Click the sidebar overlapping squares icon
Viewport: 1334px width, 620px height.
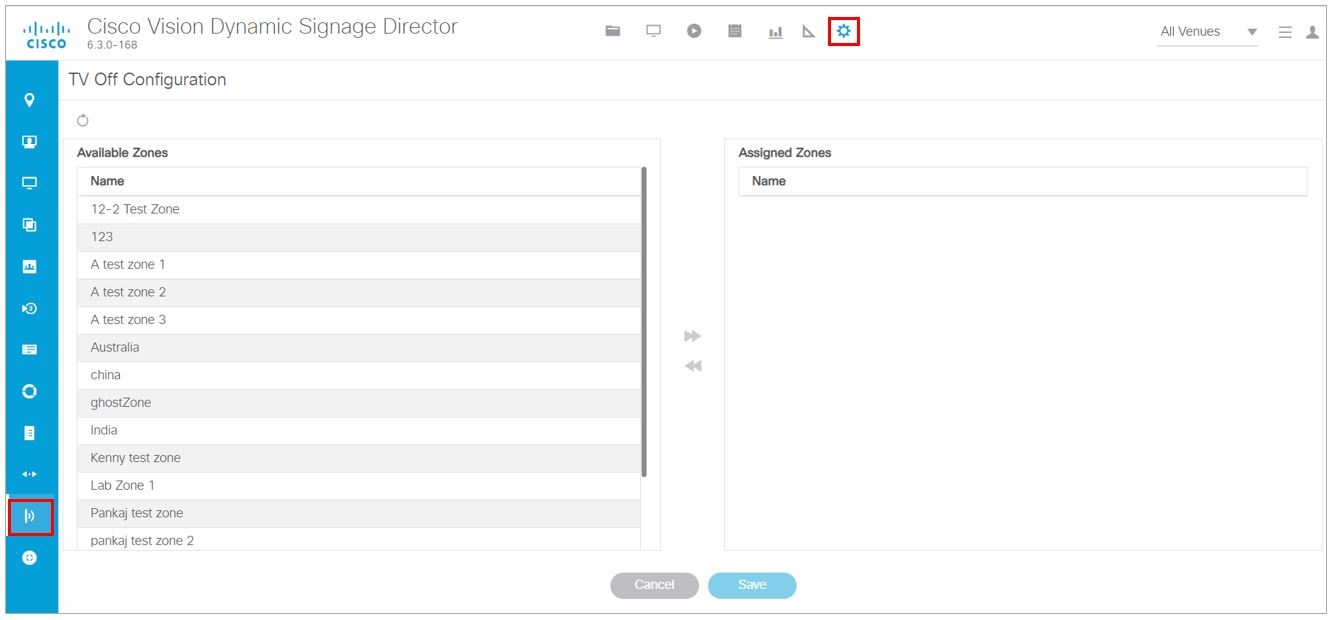click(30, 225)
